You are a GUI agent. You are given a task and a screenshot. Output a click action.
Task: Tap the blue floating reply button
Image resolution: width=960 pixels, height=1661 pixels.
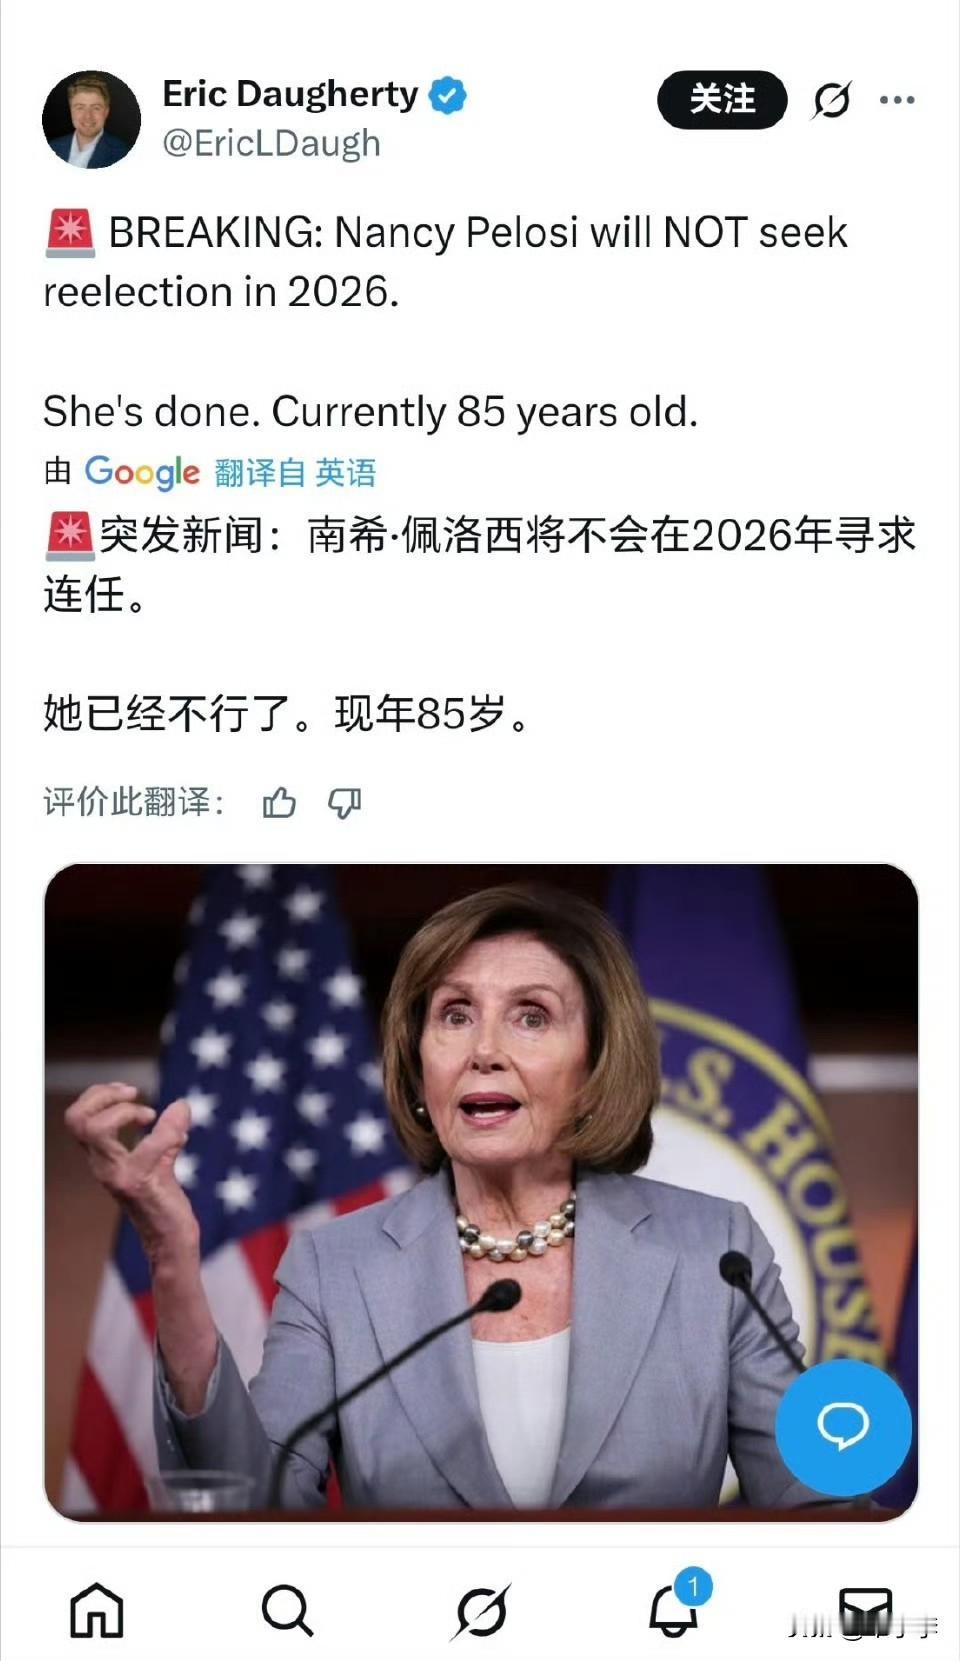843,1427
